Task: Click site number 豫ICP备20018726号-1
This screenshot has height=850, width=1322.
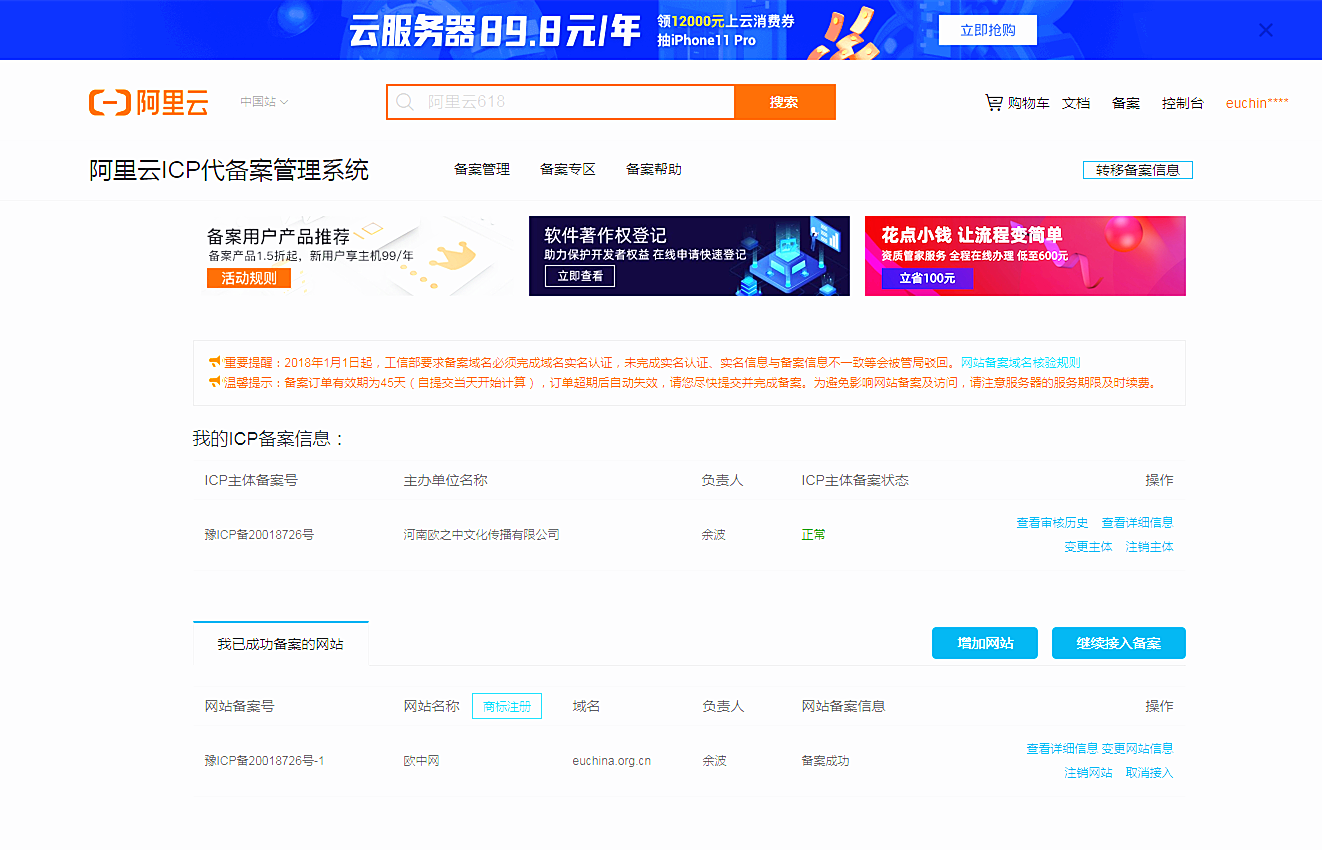Action: click(x=264, y=761)
